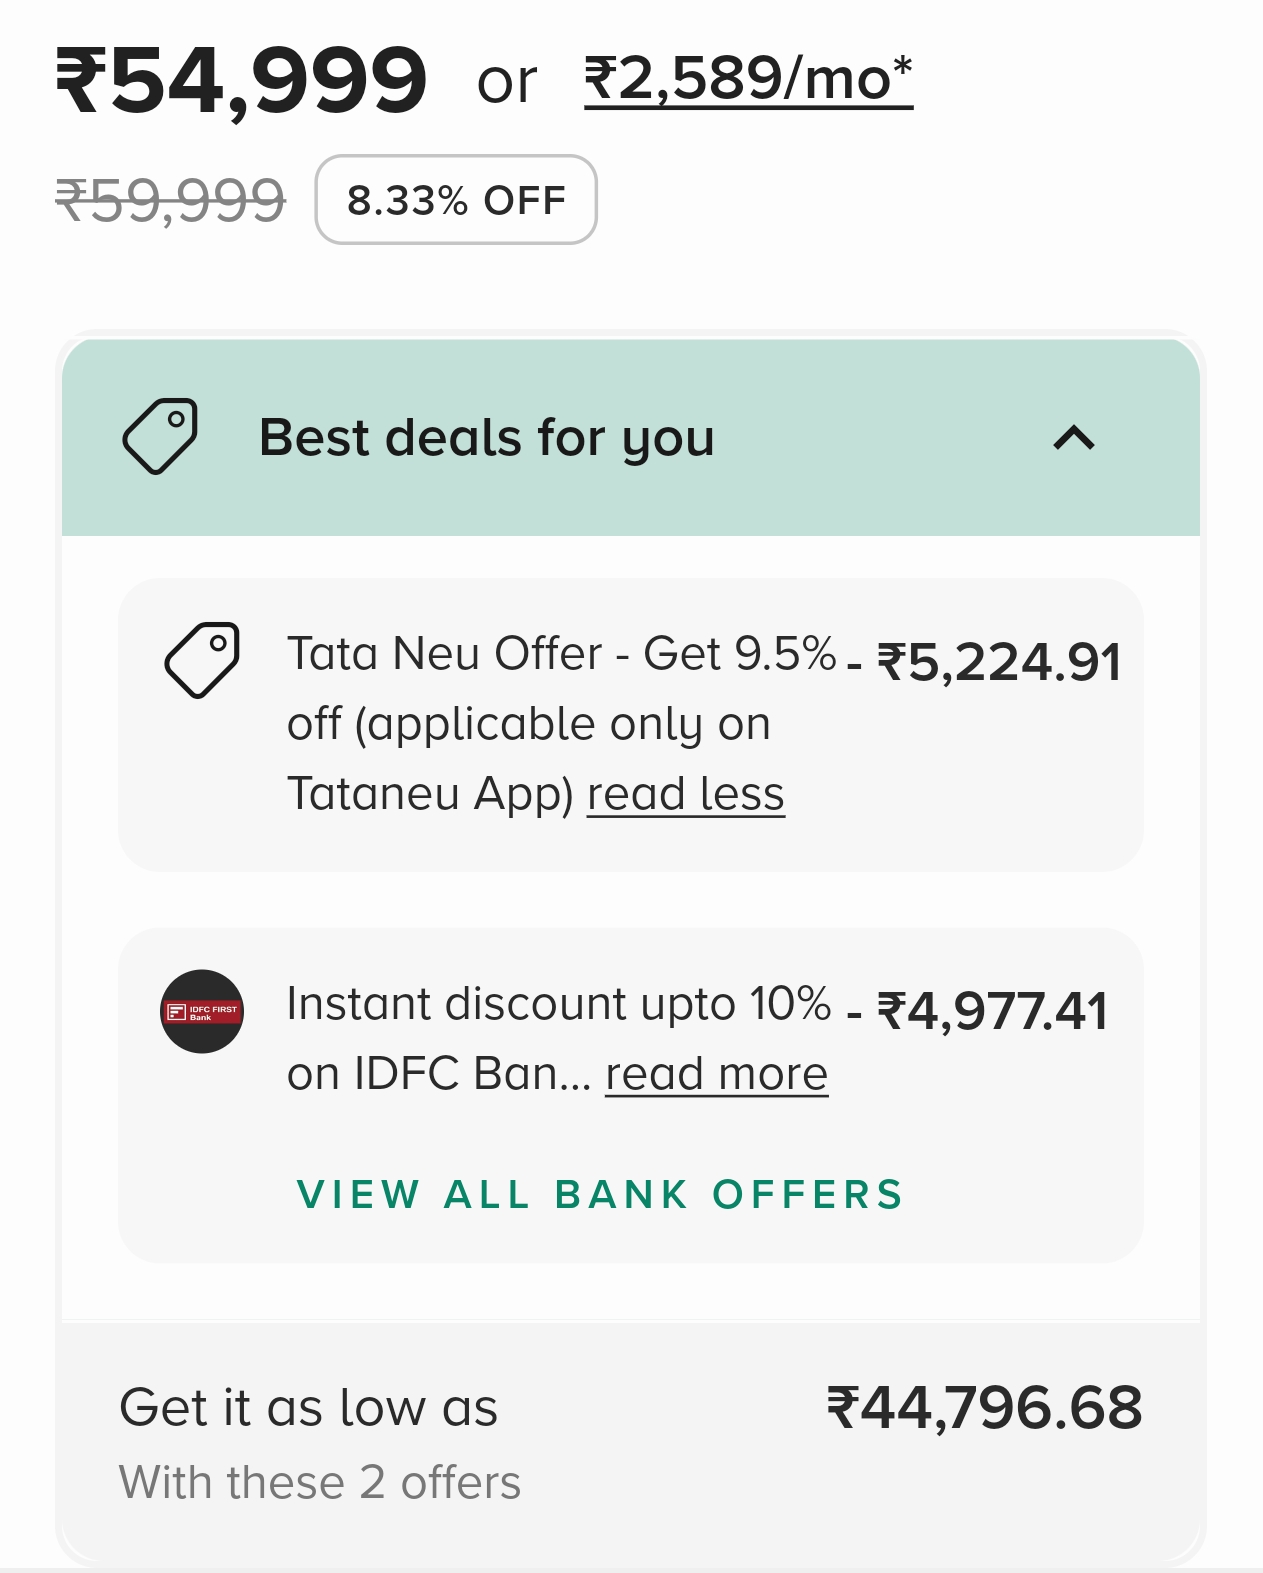Screen dimensions: 1263x1573
Task: Tap the 'Best deals for you' heading
Action: [486, 438]
